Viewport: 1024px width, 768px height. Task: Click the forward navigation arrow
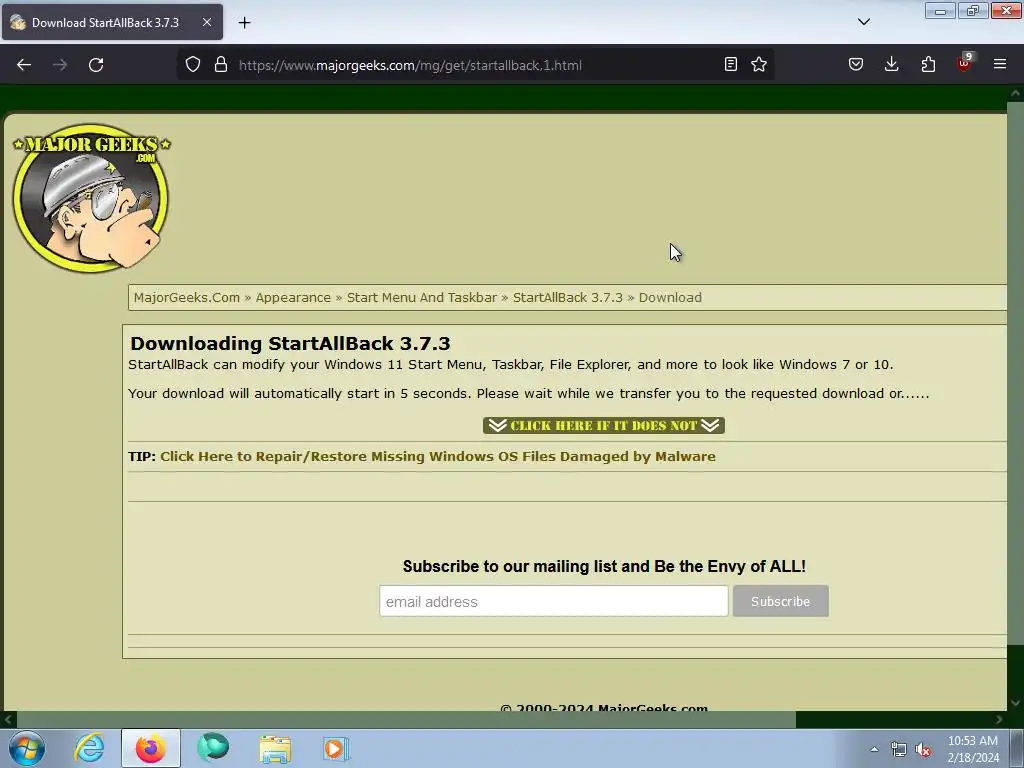pos(60,65)
